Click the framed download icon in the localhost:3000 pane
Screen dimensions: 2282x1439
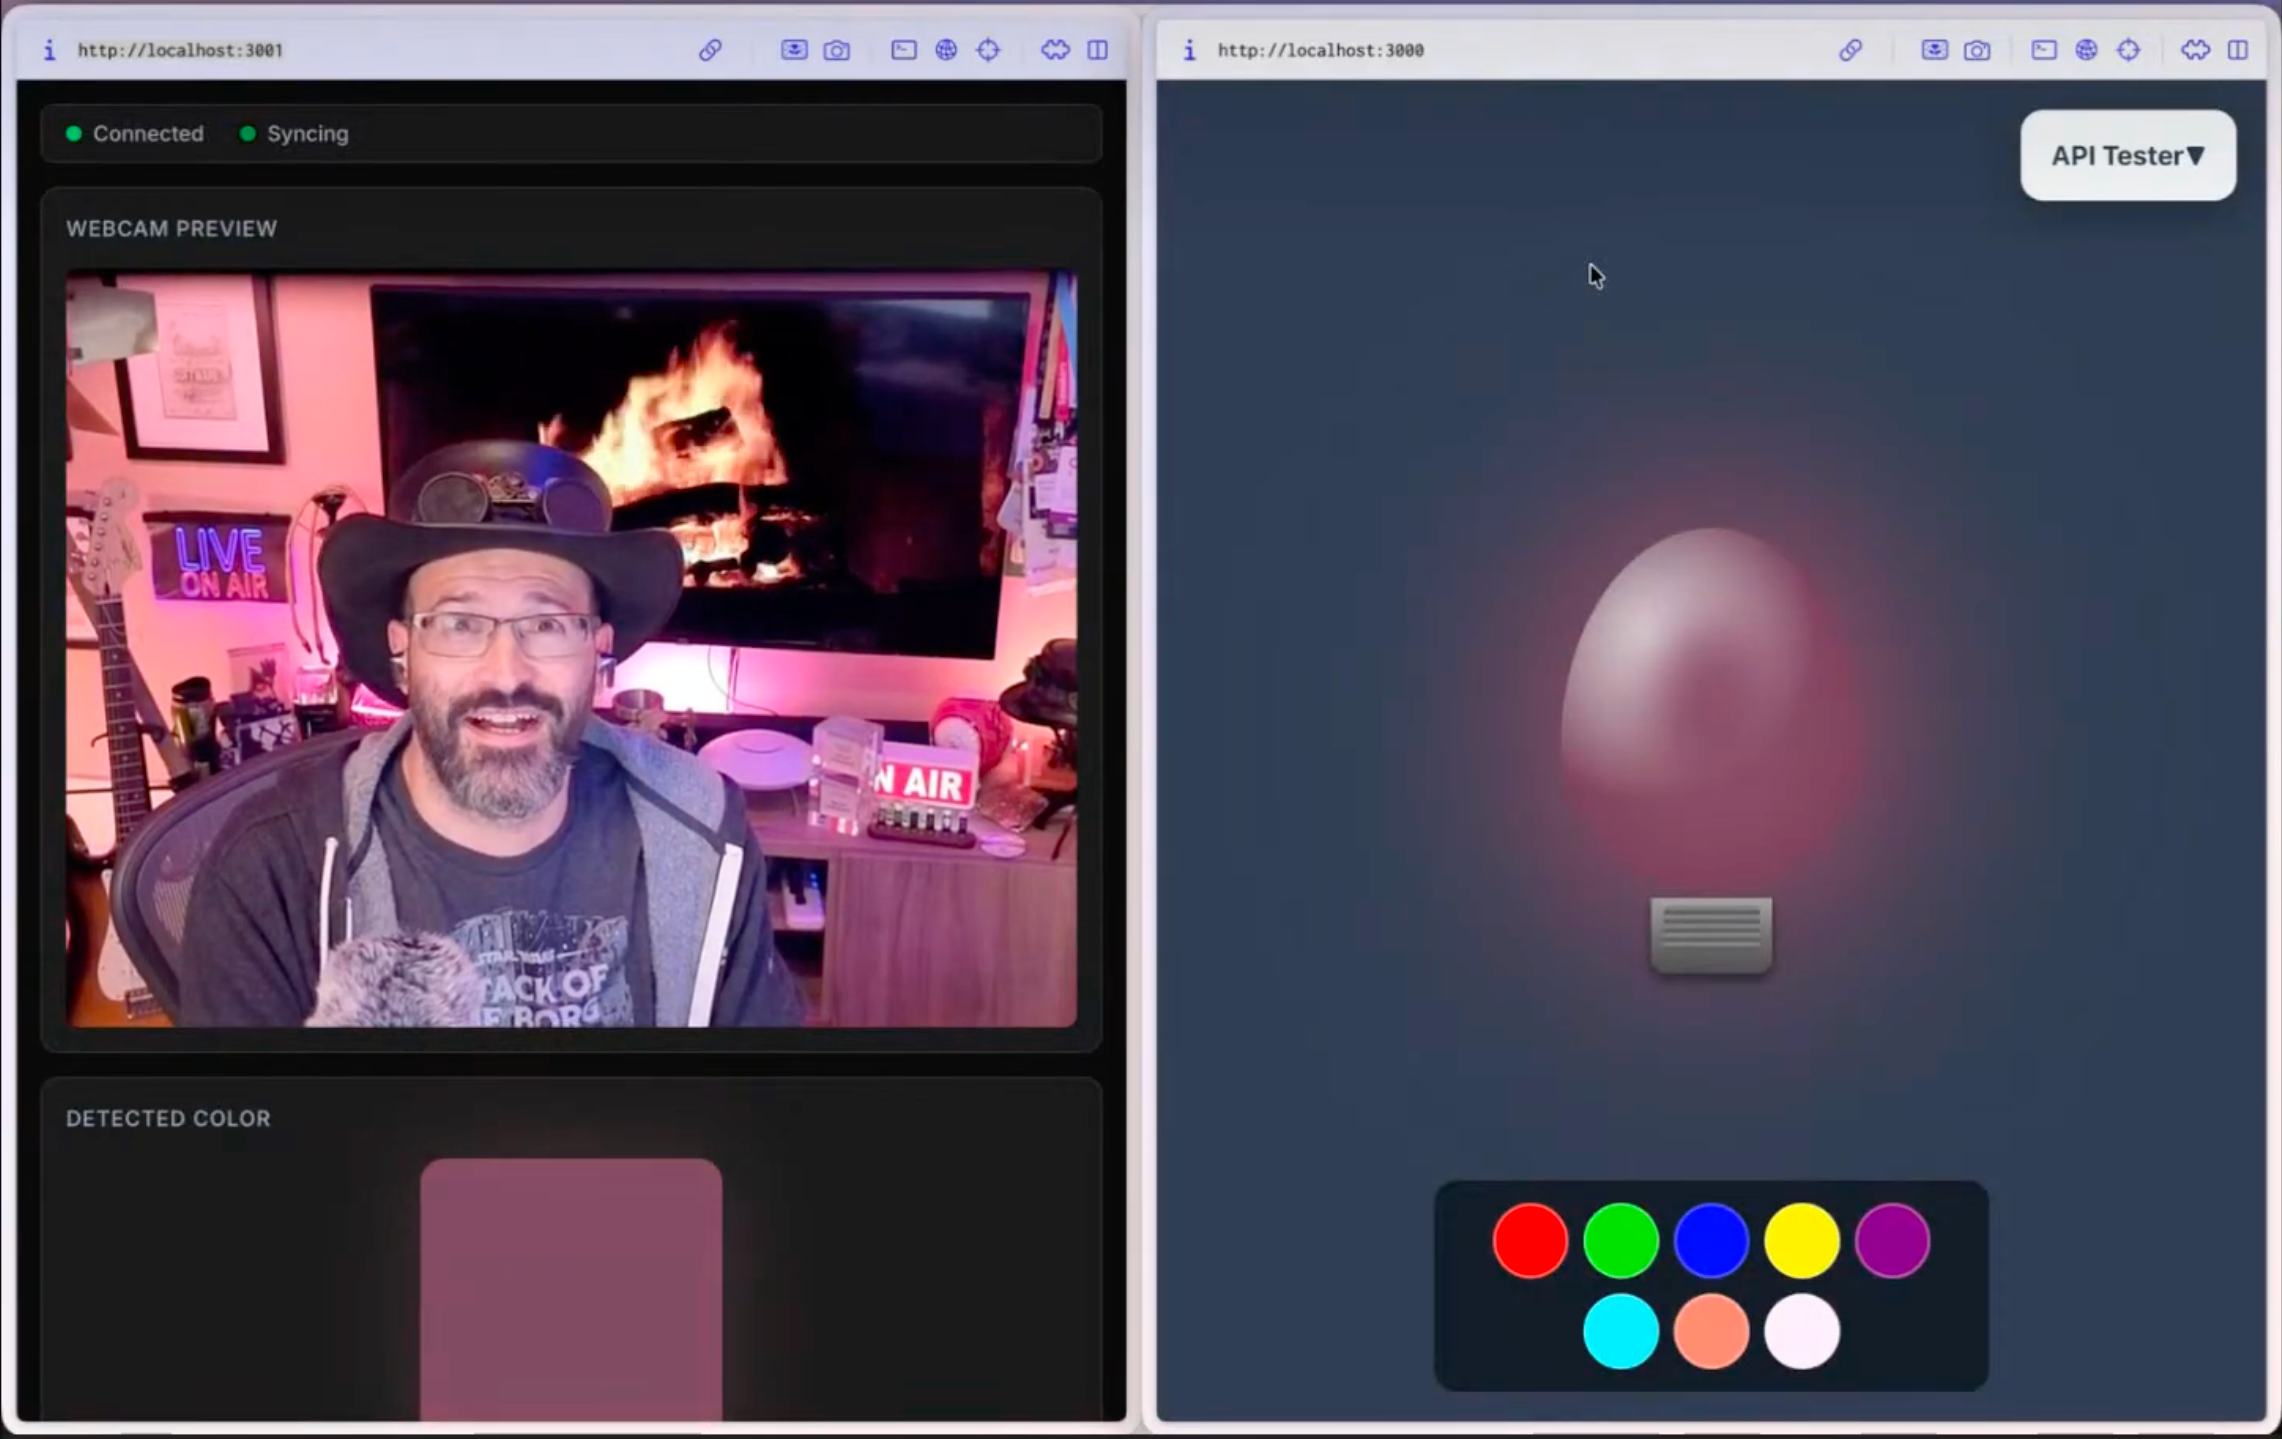click(x=1934, y=50)
